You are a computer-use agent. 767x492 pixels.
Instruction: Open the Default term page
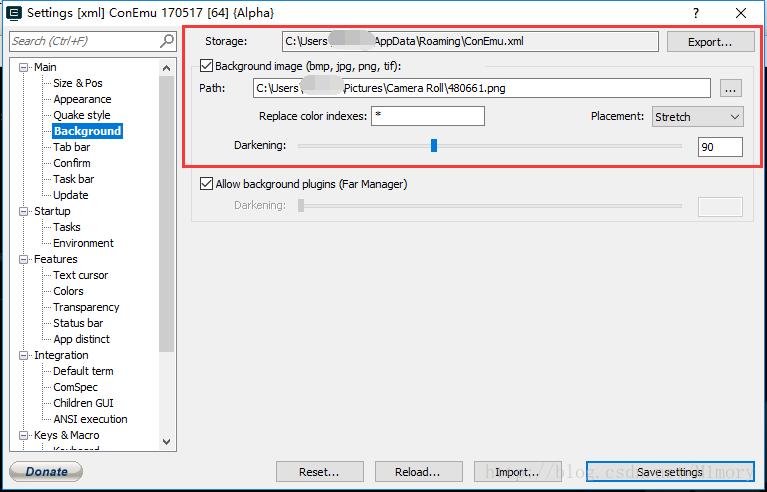[83, 371]
